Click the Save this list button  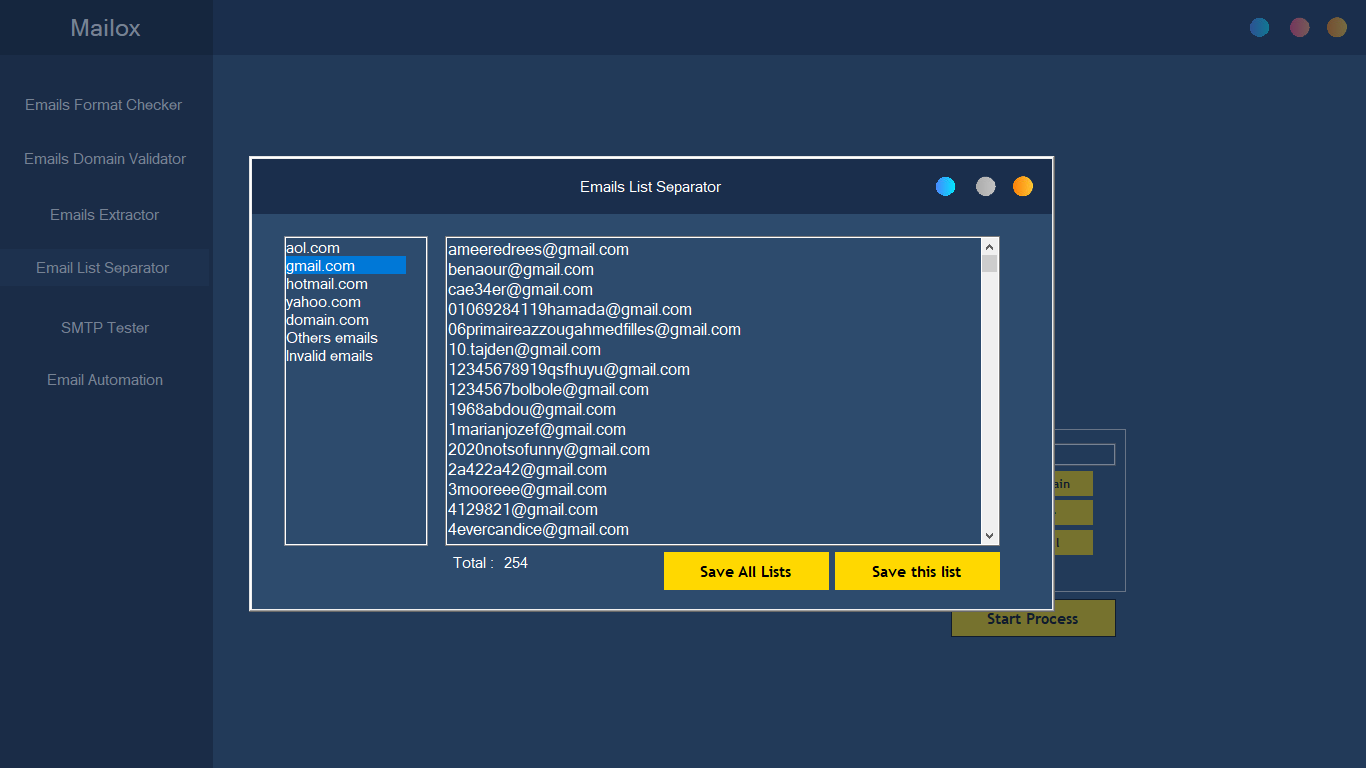[916, 570]
